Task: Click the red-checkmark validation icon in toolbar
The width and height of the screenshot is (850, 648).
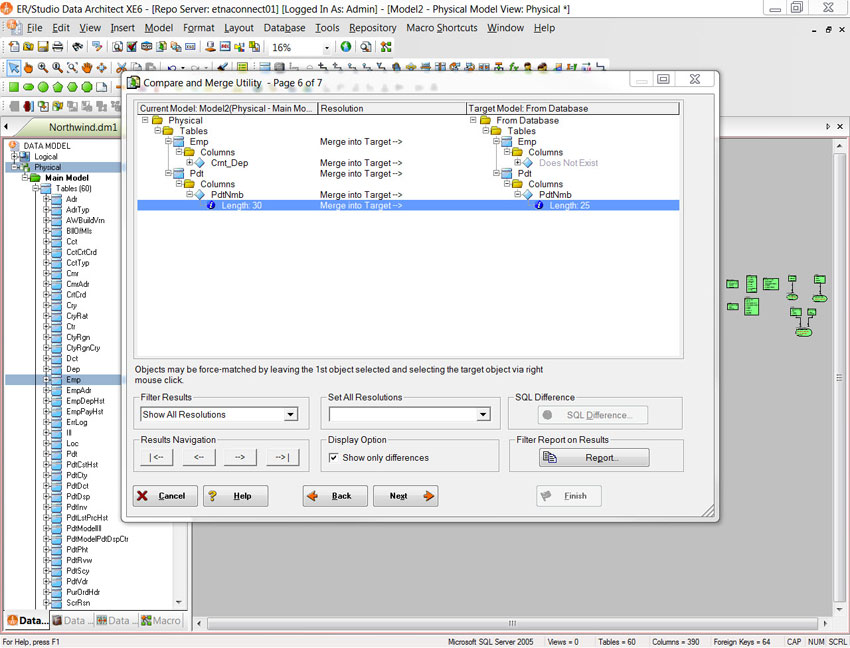Action: point(132,47)
